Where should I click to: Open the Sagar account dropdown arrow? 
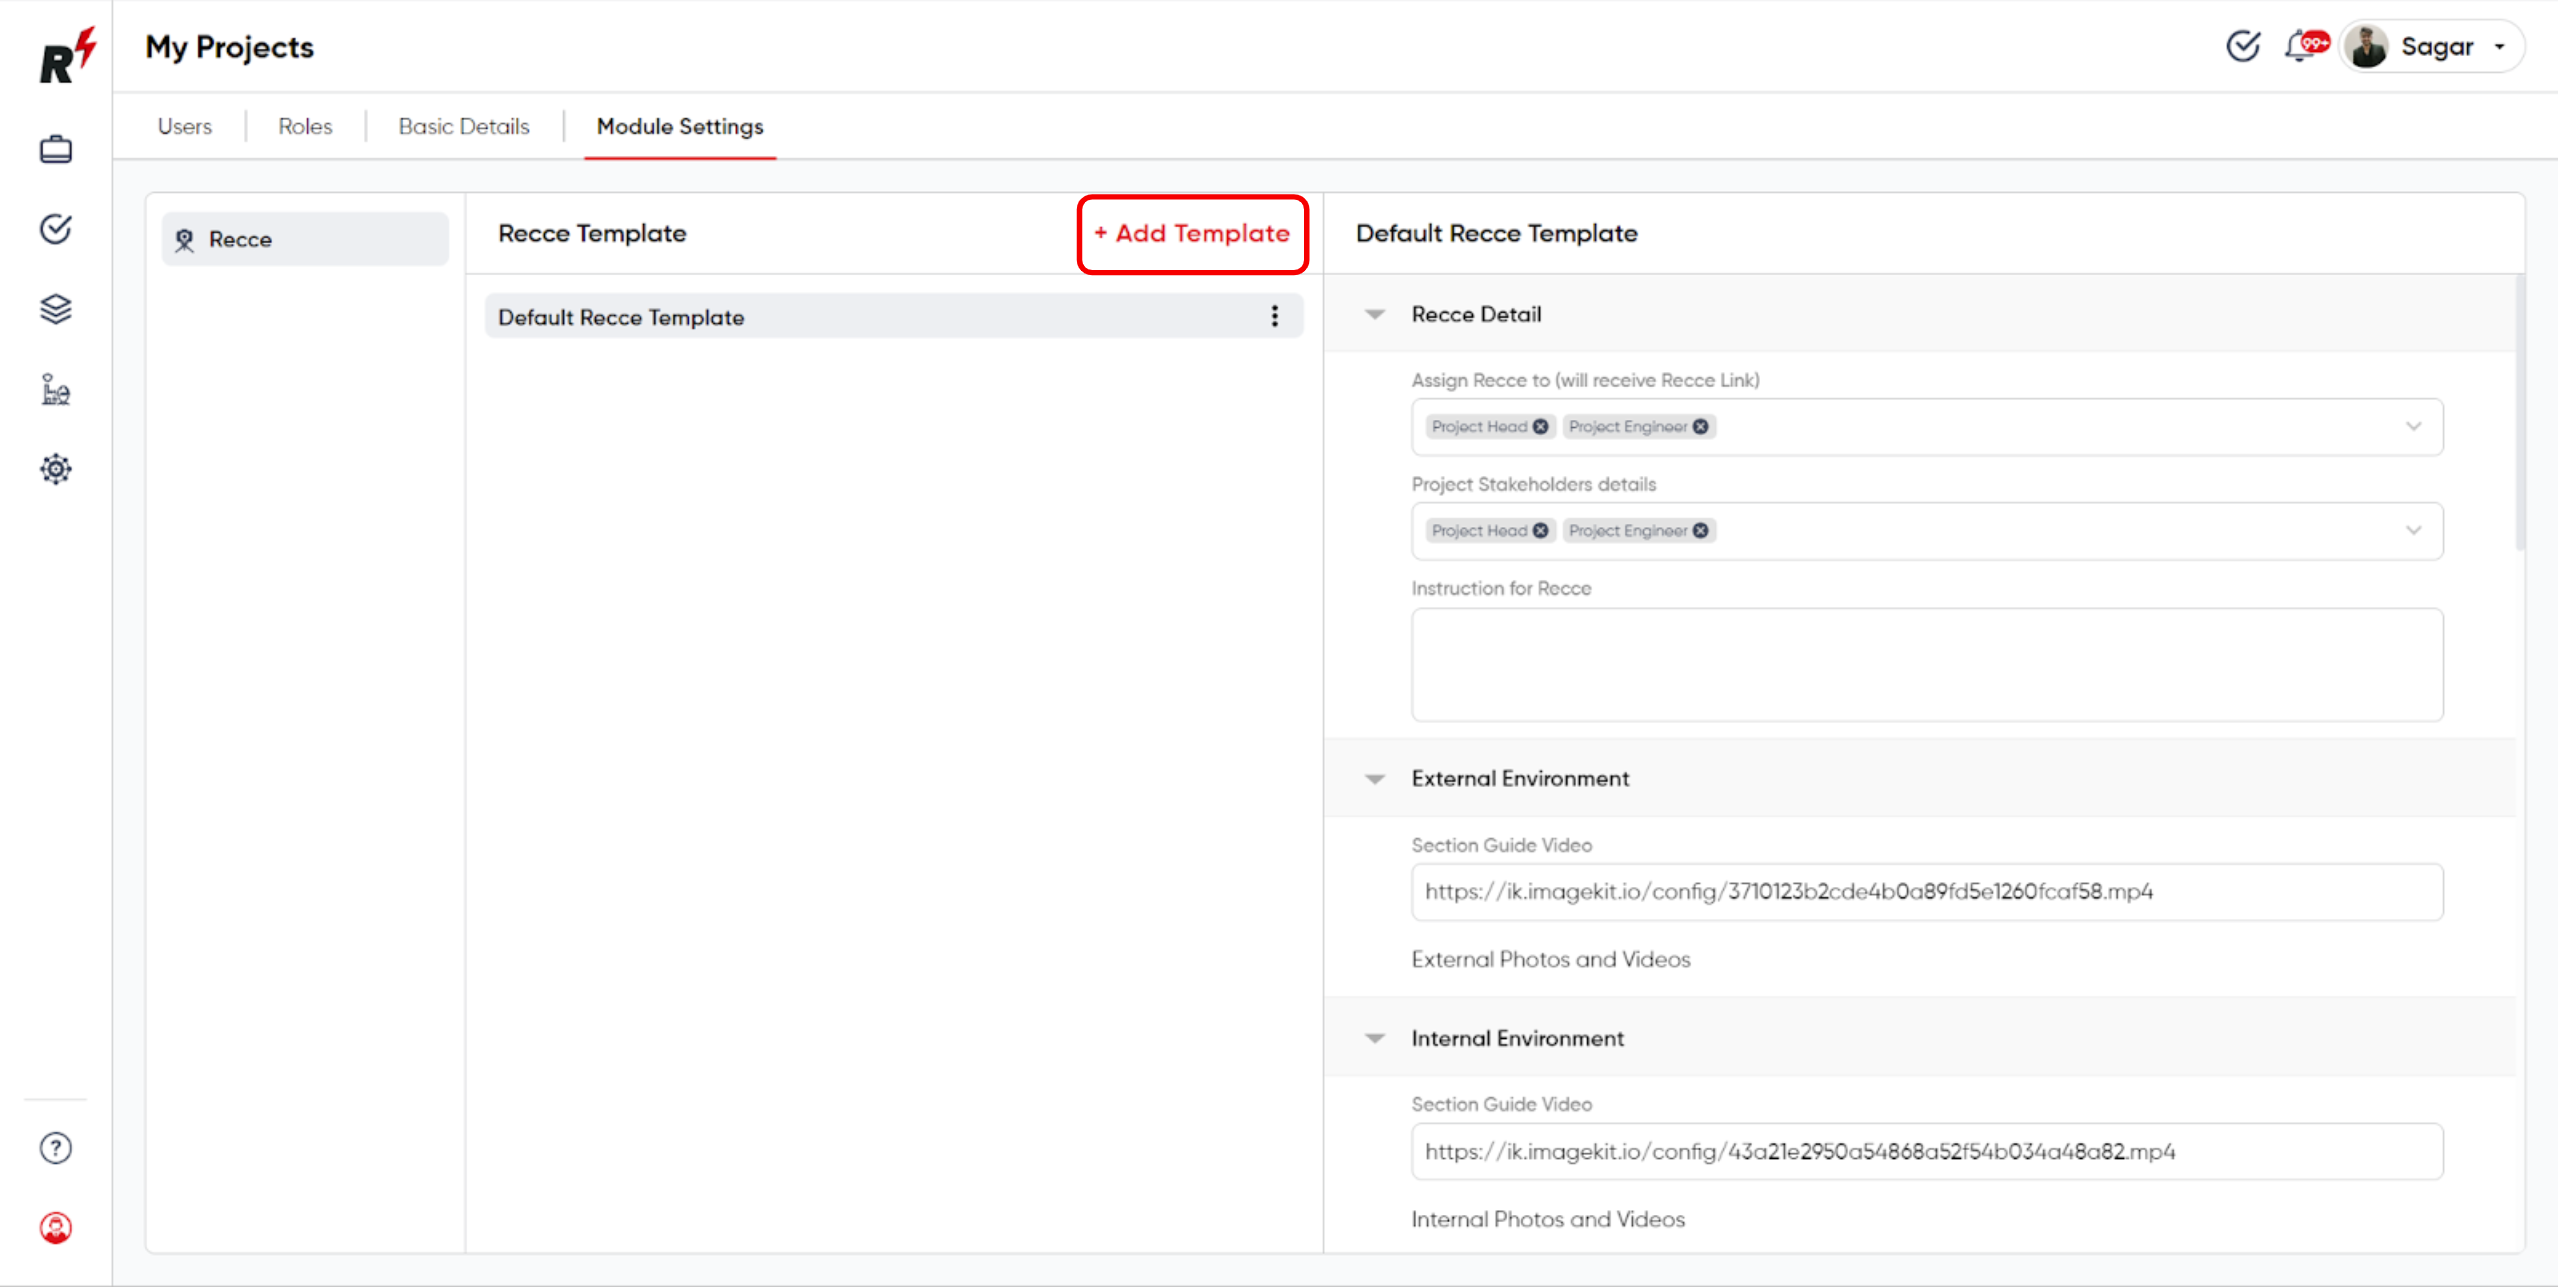2500,47
